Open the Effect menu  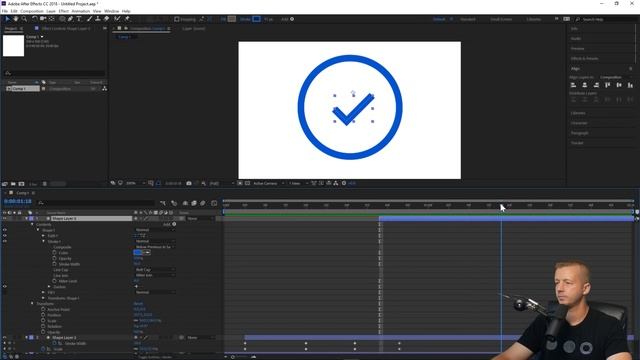(x=64, y=11)
